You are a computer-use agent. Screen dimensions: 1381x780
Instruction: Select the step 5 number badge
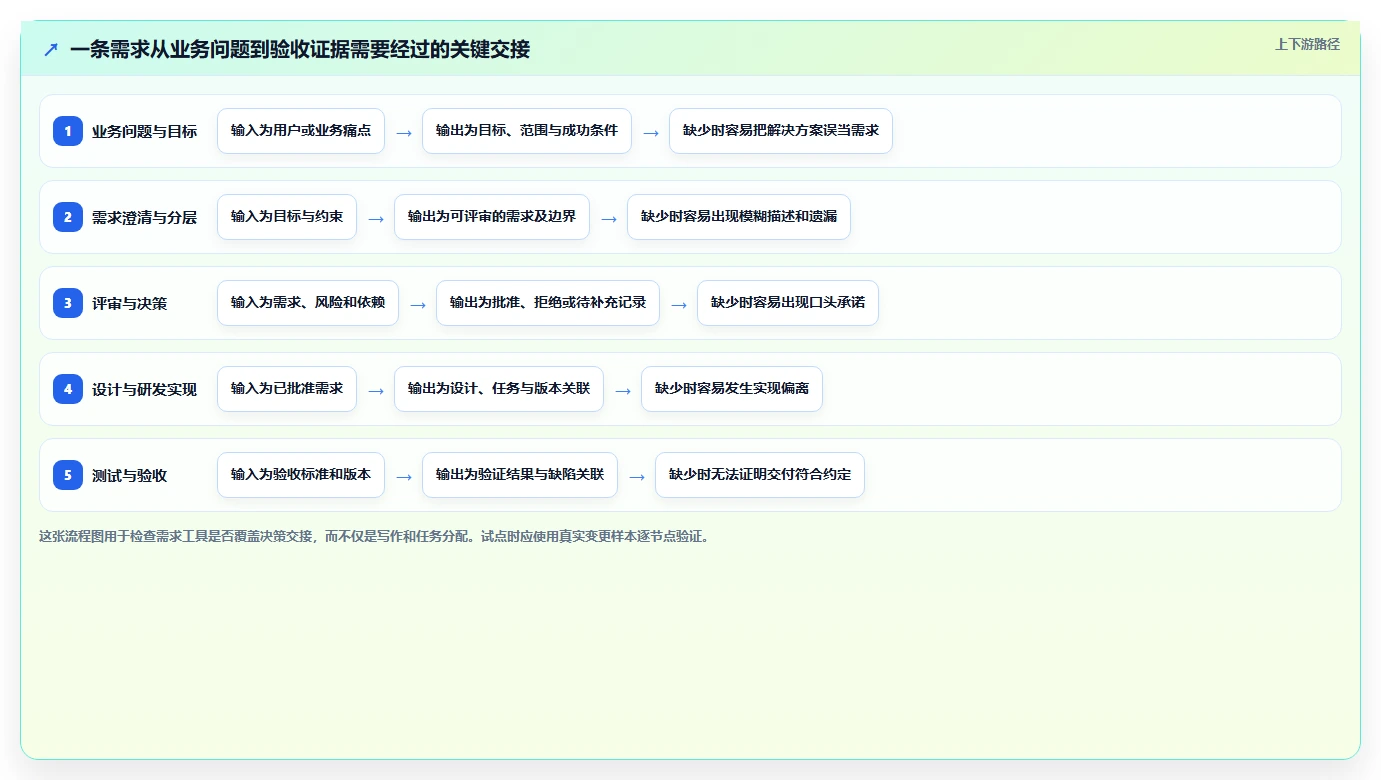[68, 475]
